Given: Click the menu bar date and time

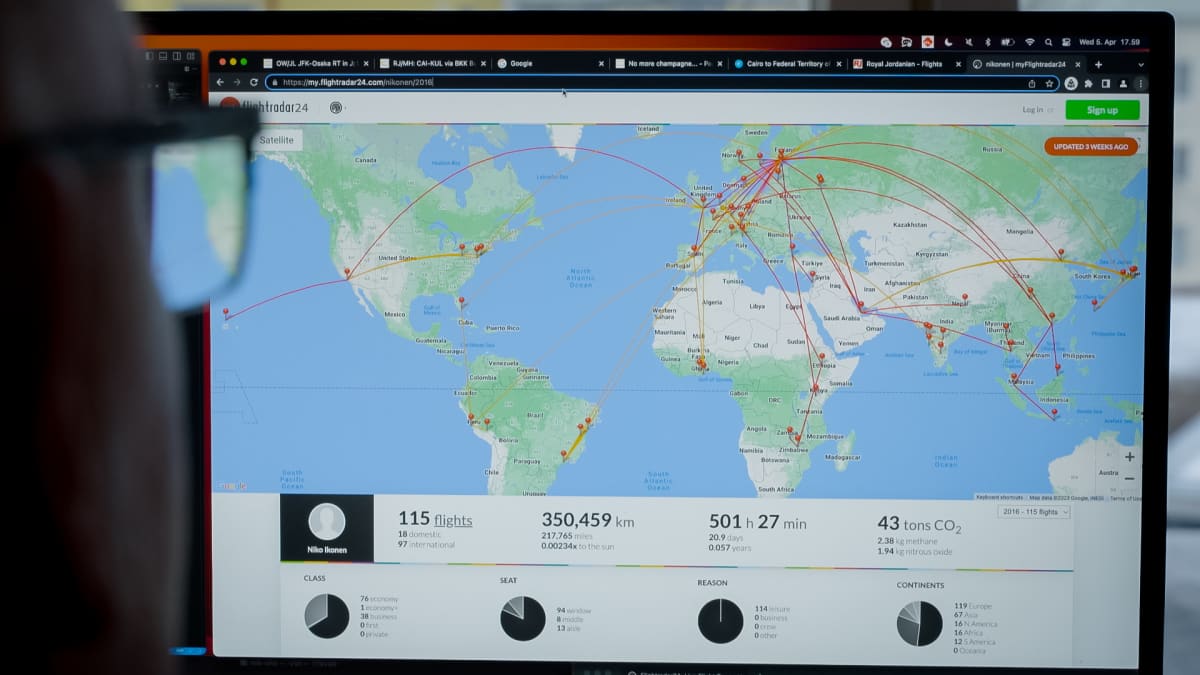Looking at the screenshot, I should pos(1109,42).
